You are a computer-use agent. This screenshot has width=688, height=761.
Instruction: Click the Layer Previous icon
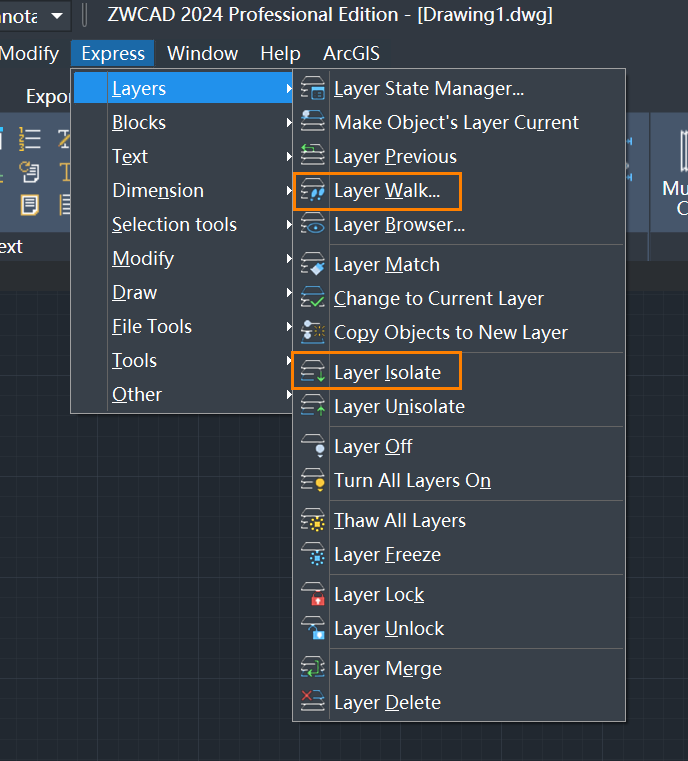pos(312,156)
